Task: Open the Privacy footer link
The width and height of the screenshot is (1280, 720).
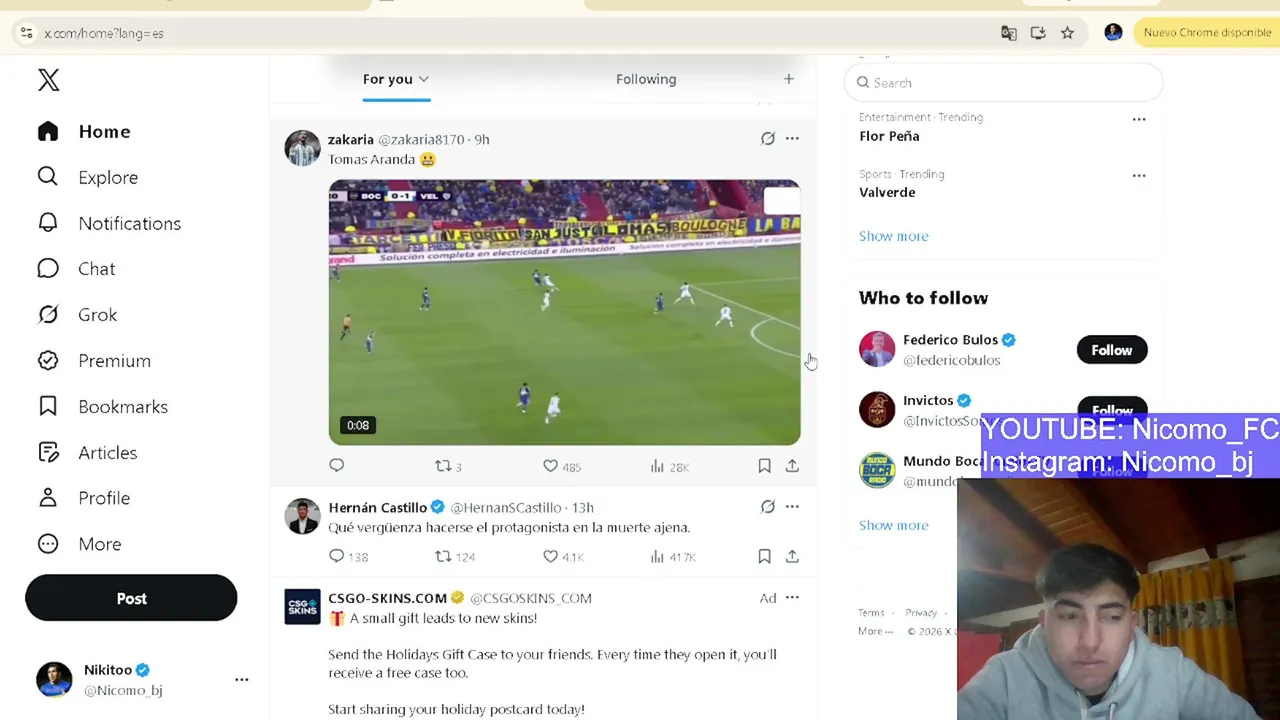Action: click(921, 613)
